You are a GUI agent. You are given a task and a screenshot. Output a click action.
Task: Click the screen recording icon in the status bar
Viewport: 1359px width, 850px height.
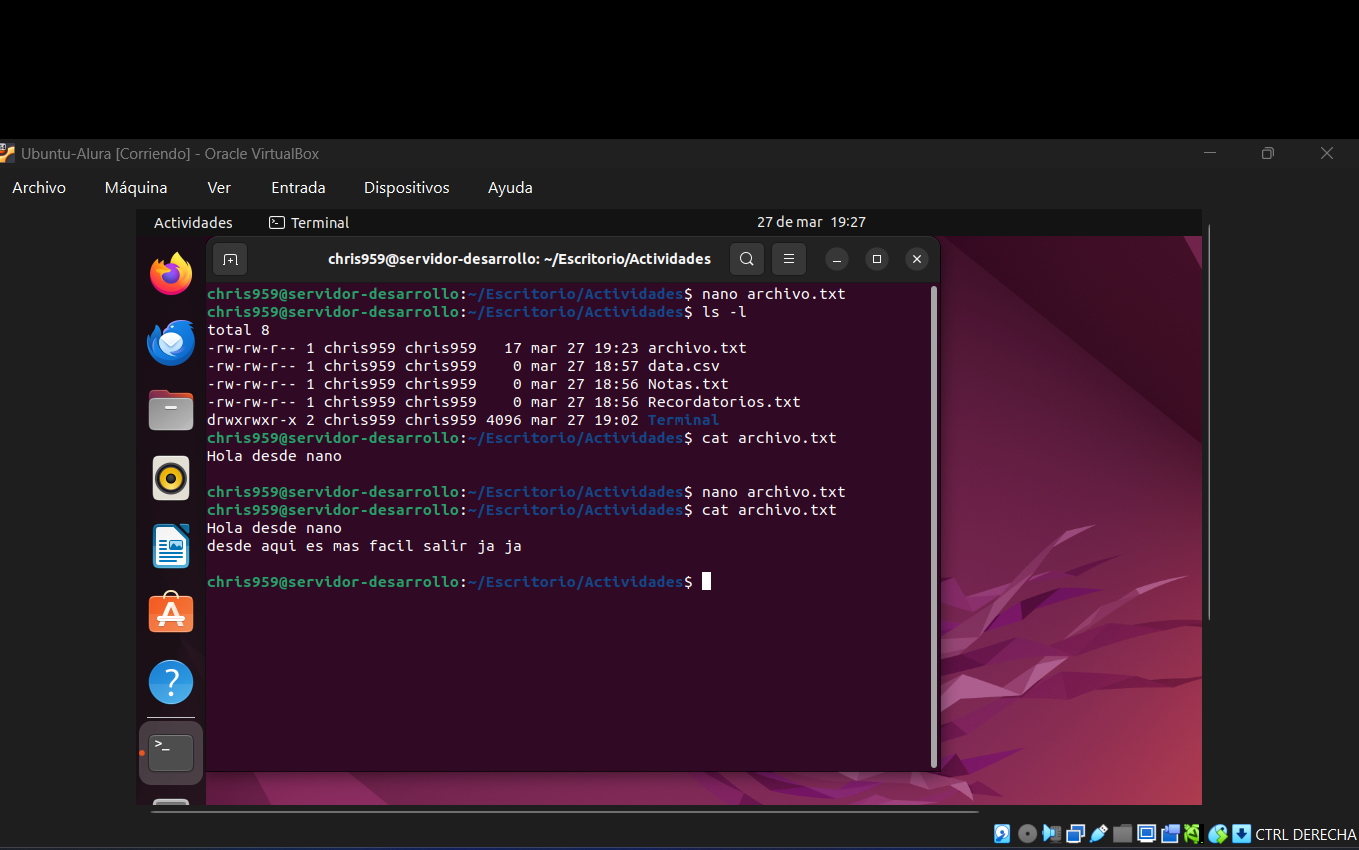point(1170,833)
